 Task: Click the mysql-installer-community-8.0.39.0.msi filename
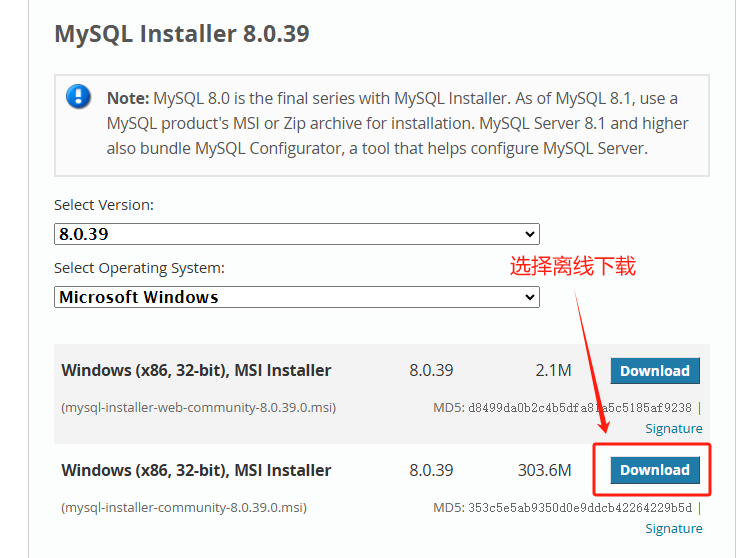coord(184,507)
